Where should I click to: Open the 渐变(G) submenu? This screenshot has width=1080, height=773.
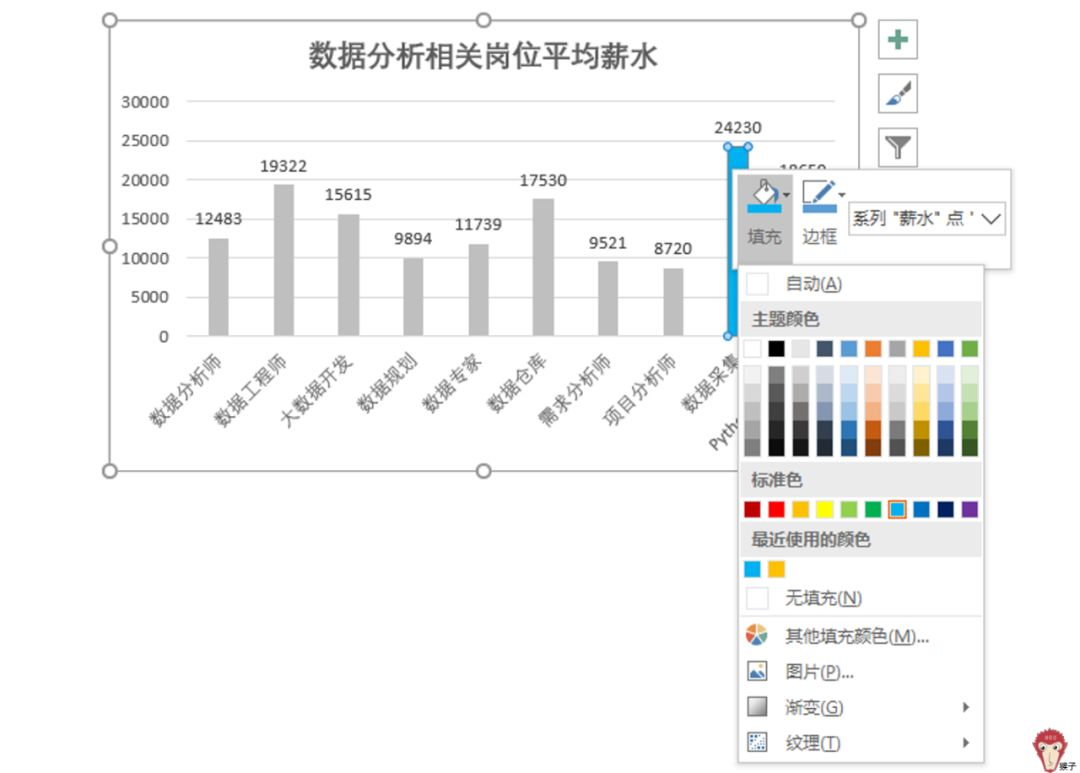861,707
